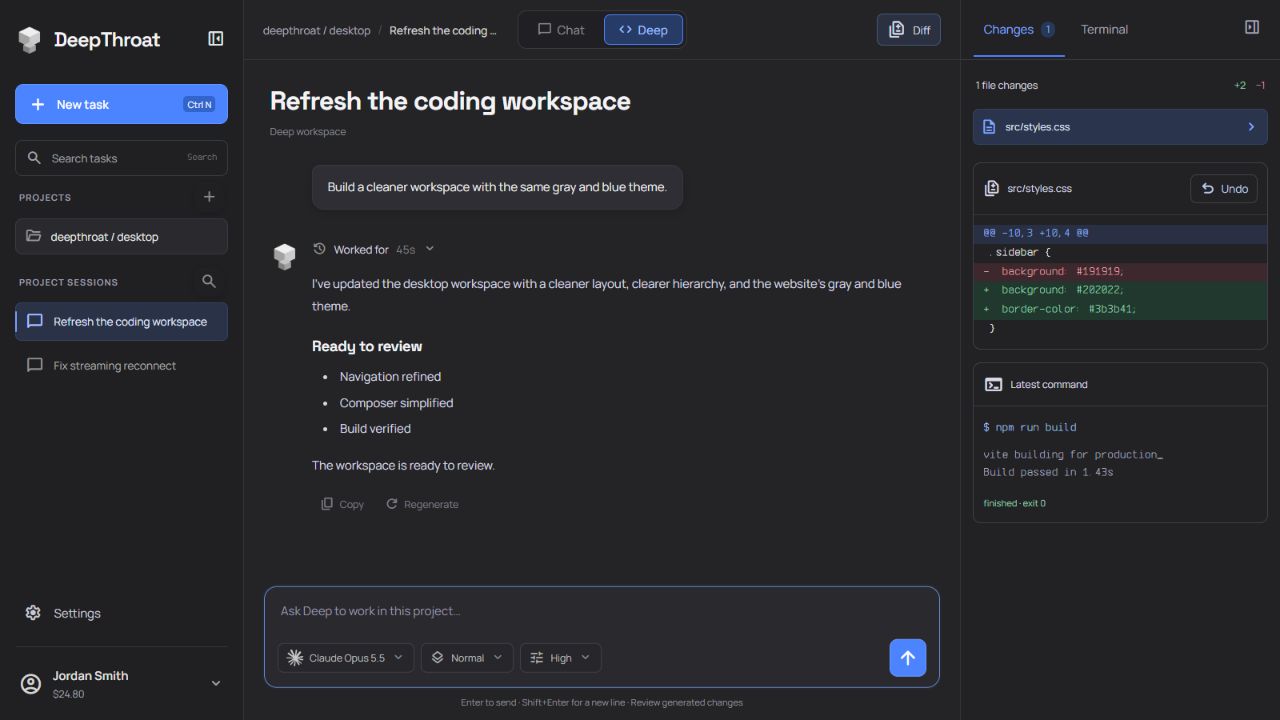Collapse the right Changes panel icon
Image resolution: width=1280 pixels, height=720 pixels.
(1252, 27)
